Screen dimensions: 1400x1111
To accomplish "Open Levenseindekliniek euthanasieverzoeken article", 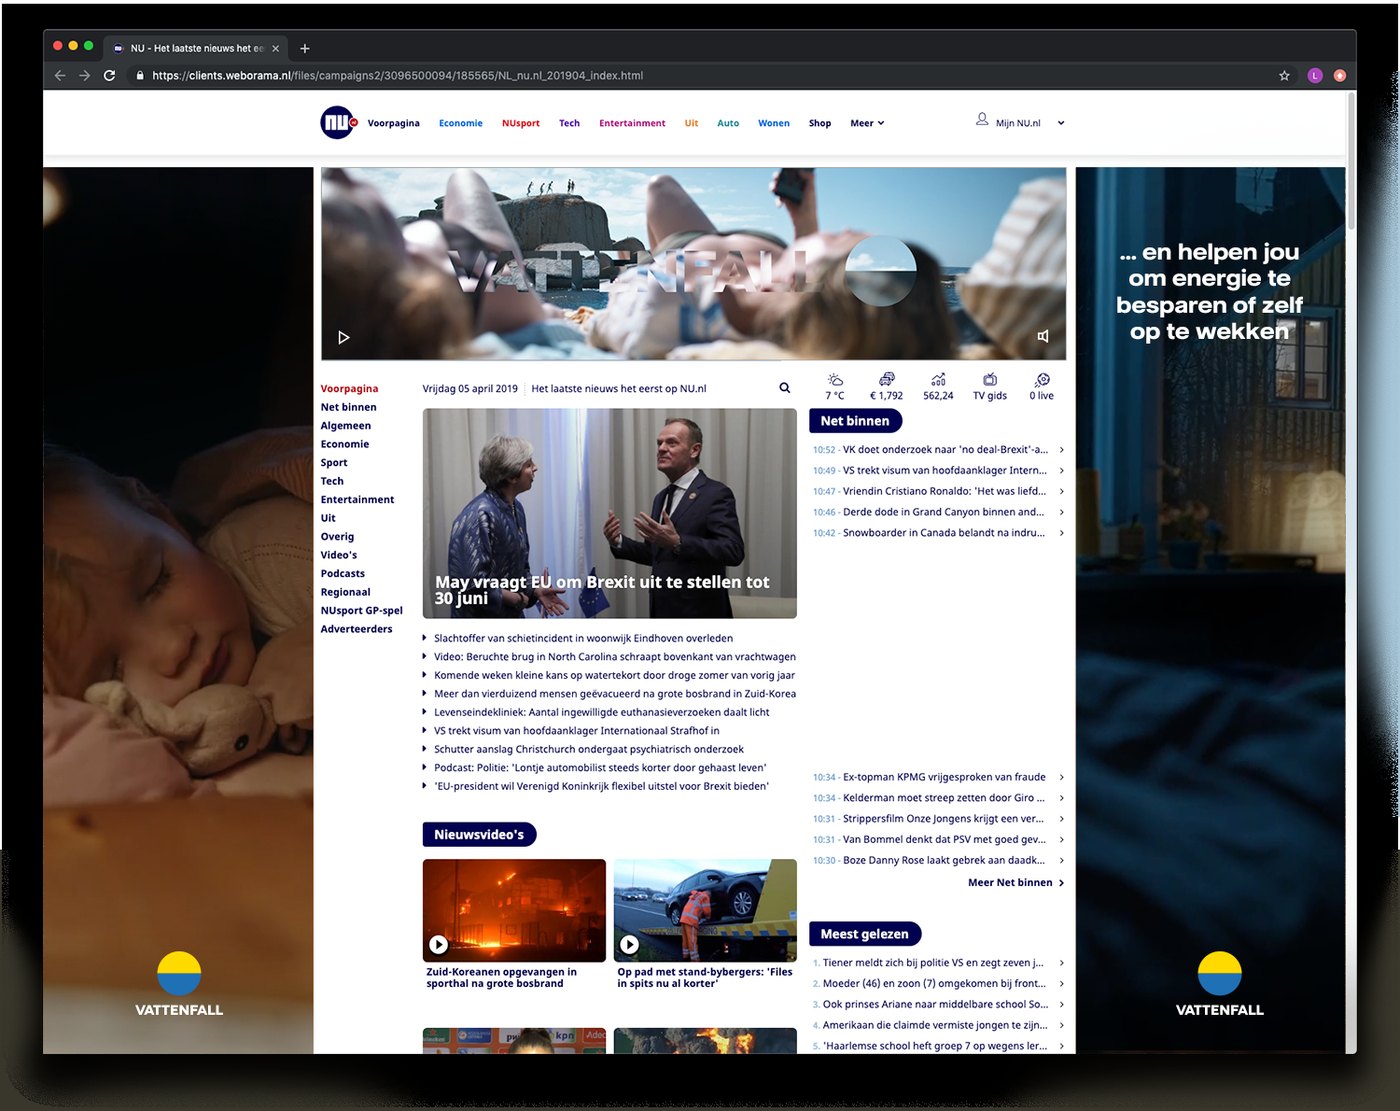I will click(602, 712).
